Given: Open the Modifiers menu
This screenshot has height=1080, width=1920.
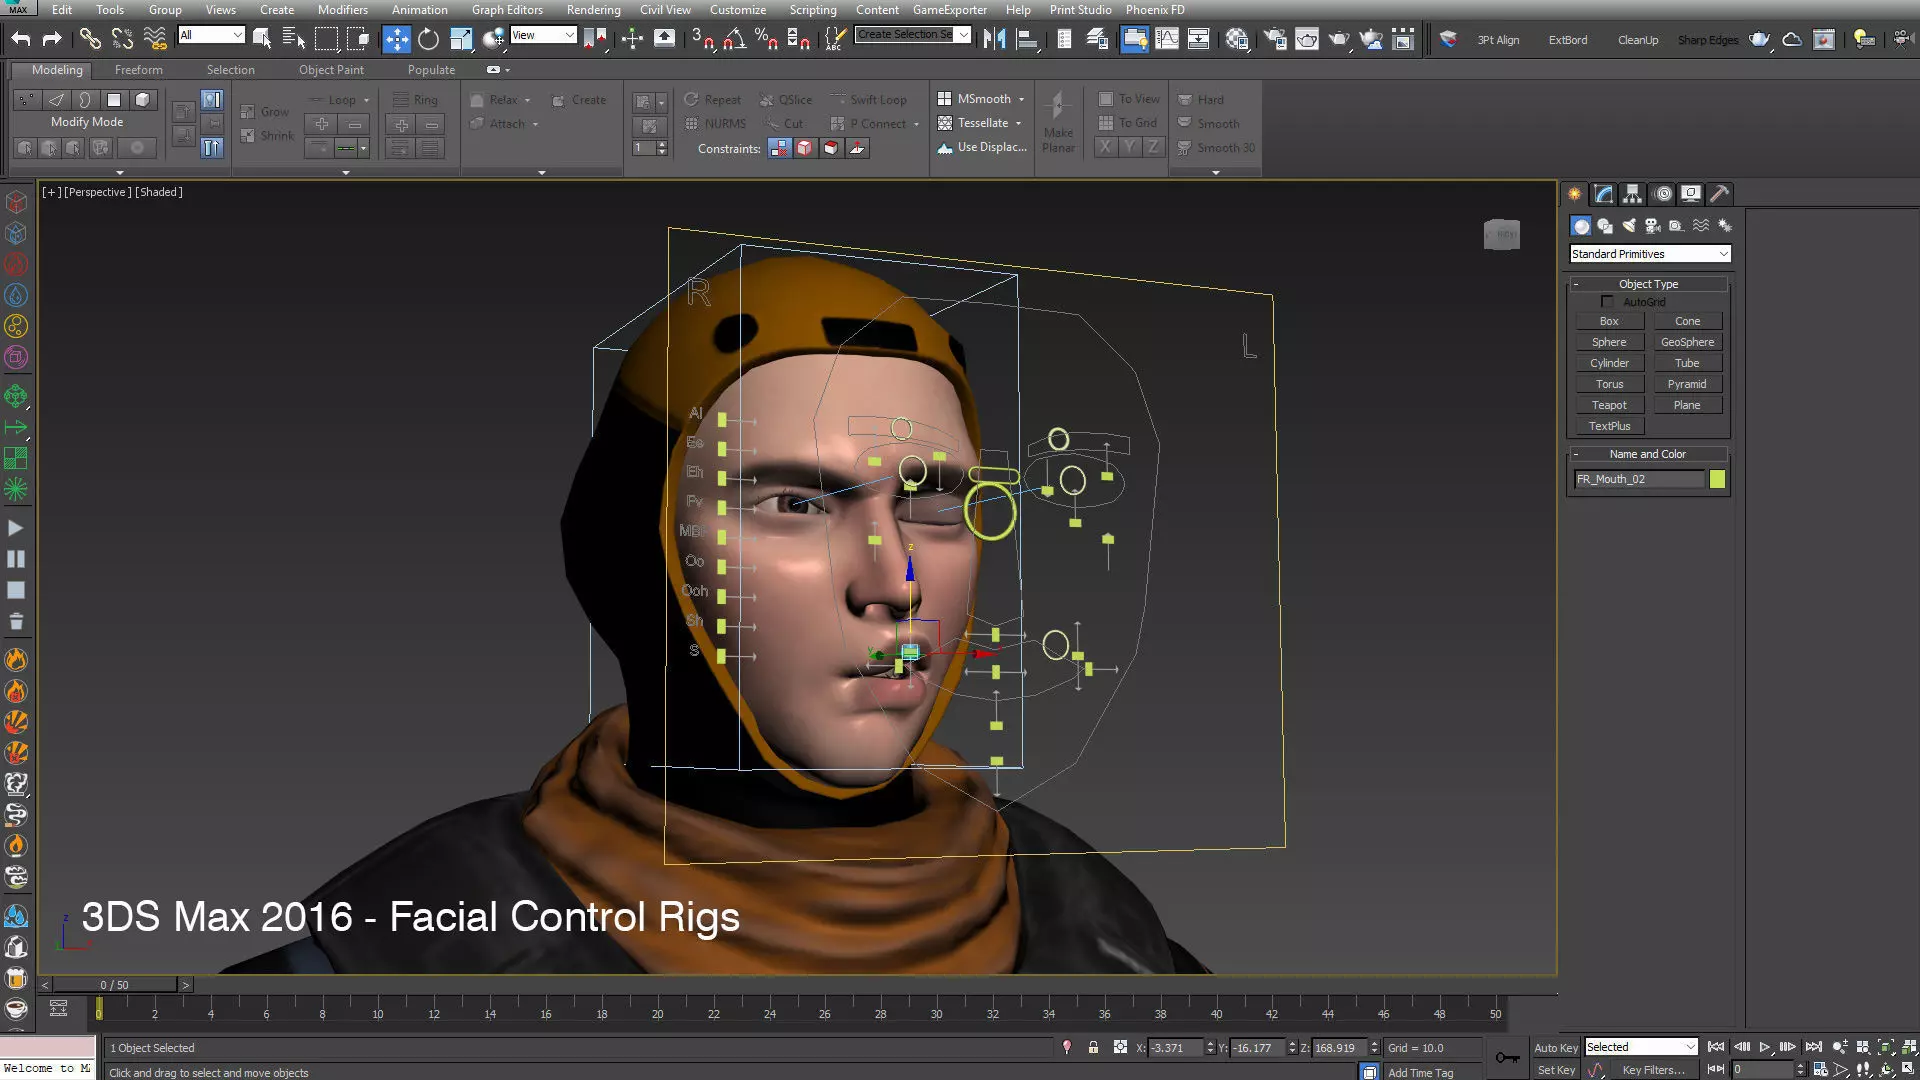Looking at the screenshot, I should pyautogui.click(x=342, y=9).
